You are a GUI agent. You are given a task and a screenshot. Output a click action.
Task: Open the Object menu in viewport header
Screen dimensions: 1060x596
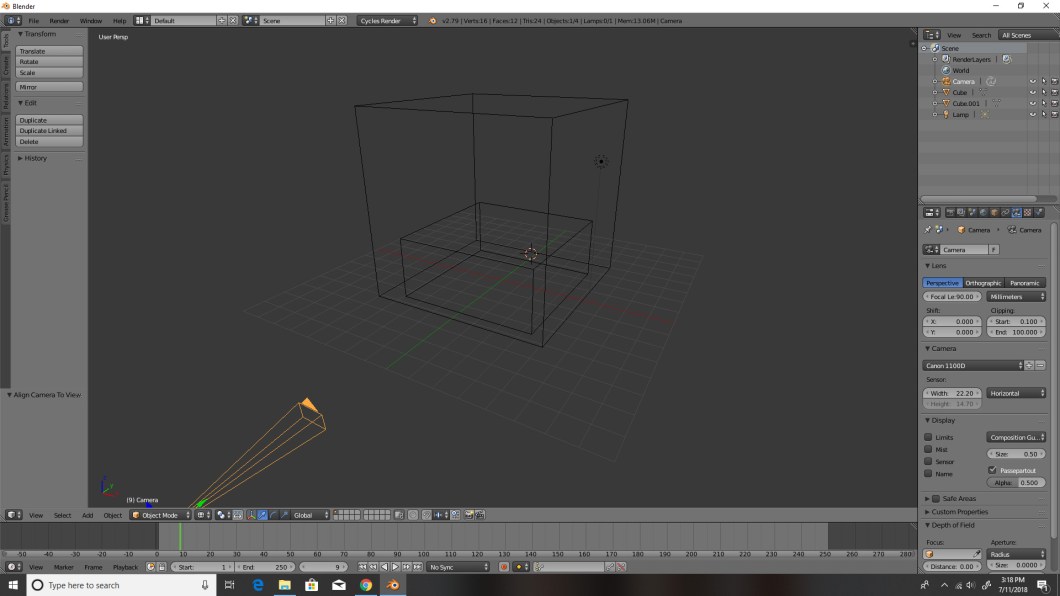click(x=112, y=515)
